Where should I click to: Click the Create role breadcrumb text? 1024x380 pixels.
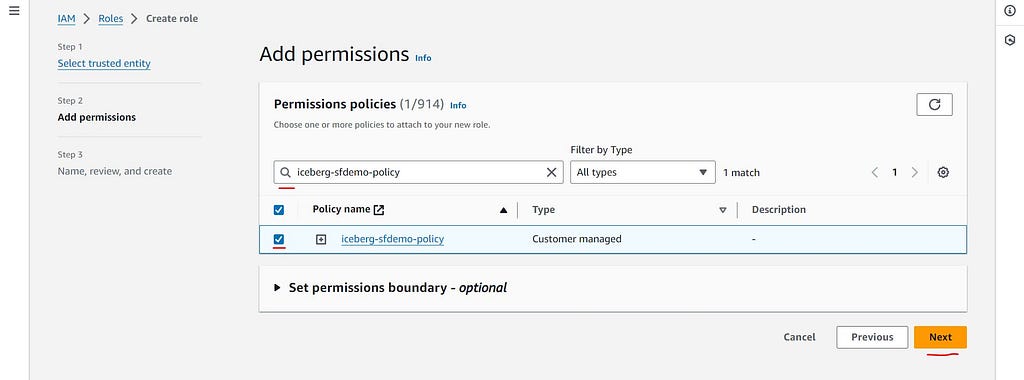[x=172, y=18]
